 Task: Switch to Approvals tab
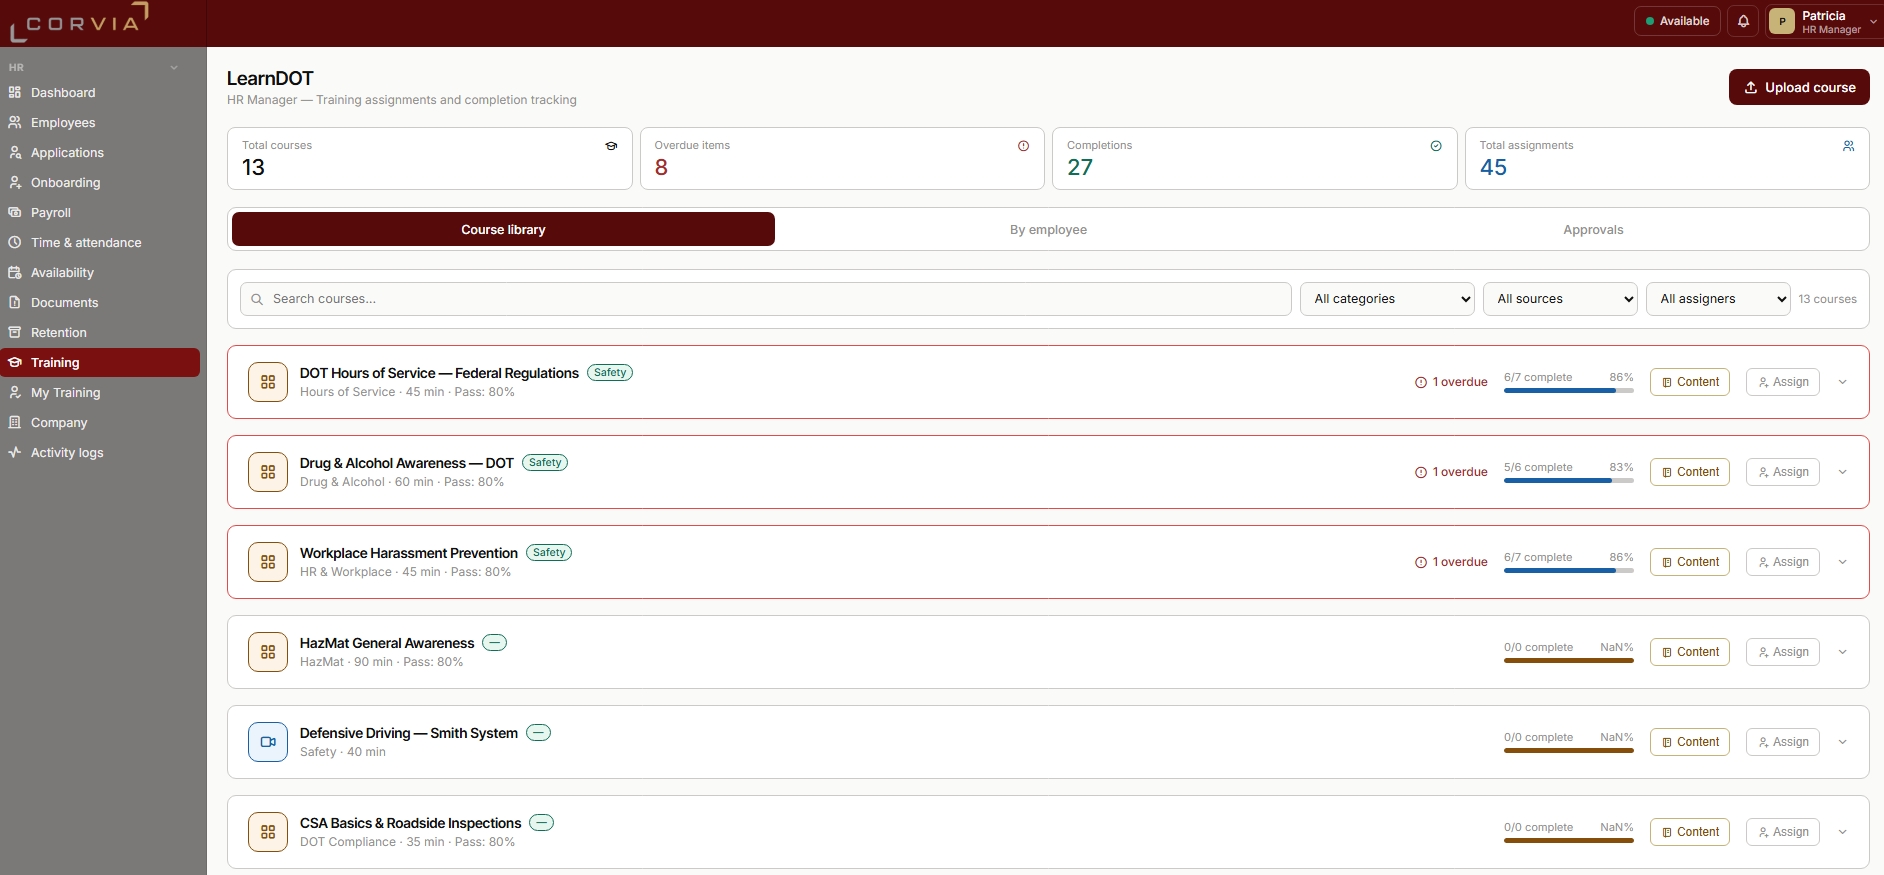pyautogui.click(x=1593, y=229)
